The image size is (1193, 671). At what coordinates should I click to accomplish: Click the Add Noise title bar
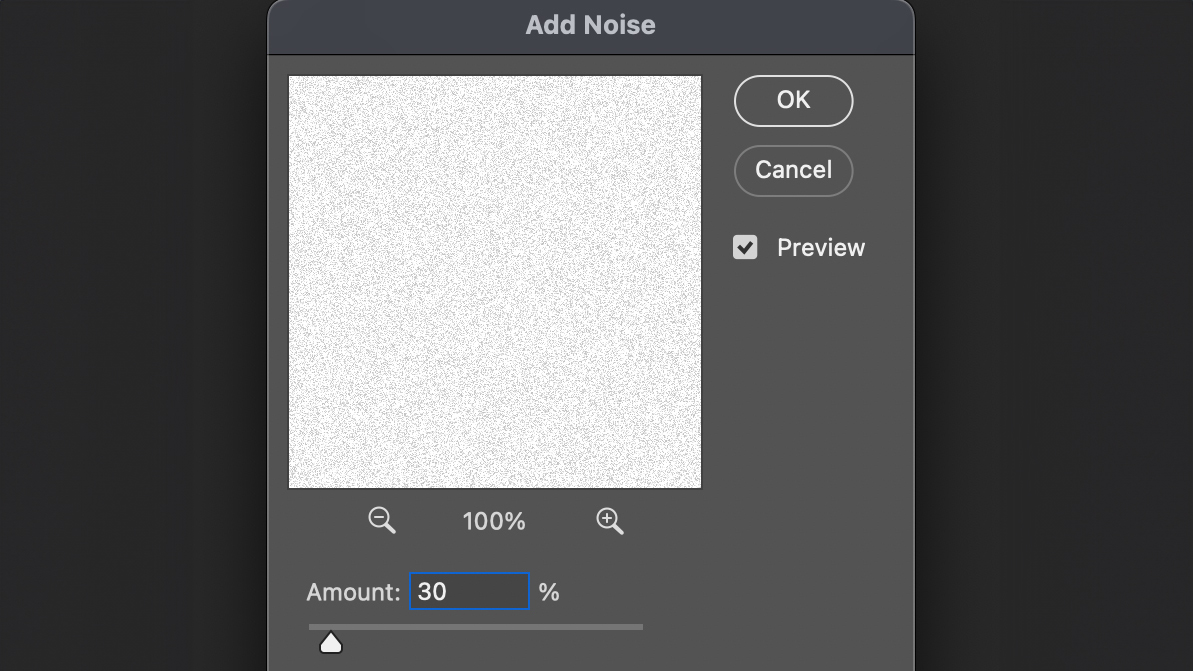pos(590,25)
